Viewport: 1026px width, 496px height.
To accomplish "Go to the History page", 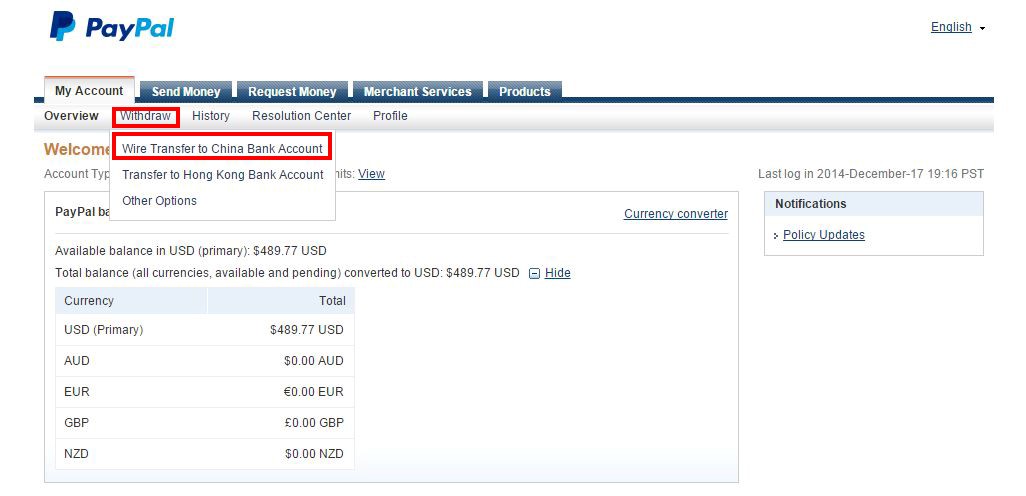I will [x=211, y=116].
